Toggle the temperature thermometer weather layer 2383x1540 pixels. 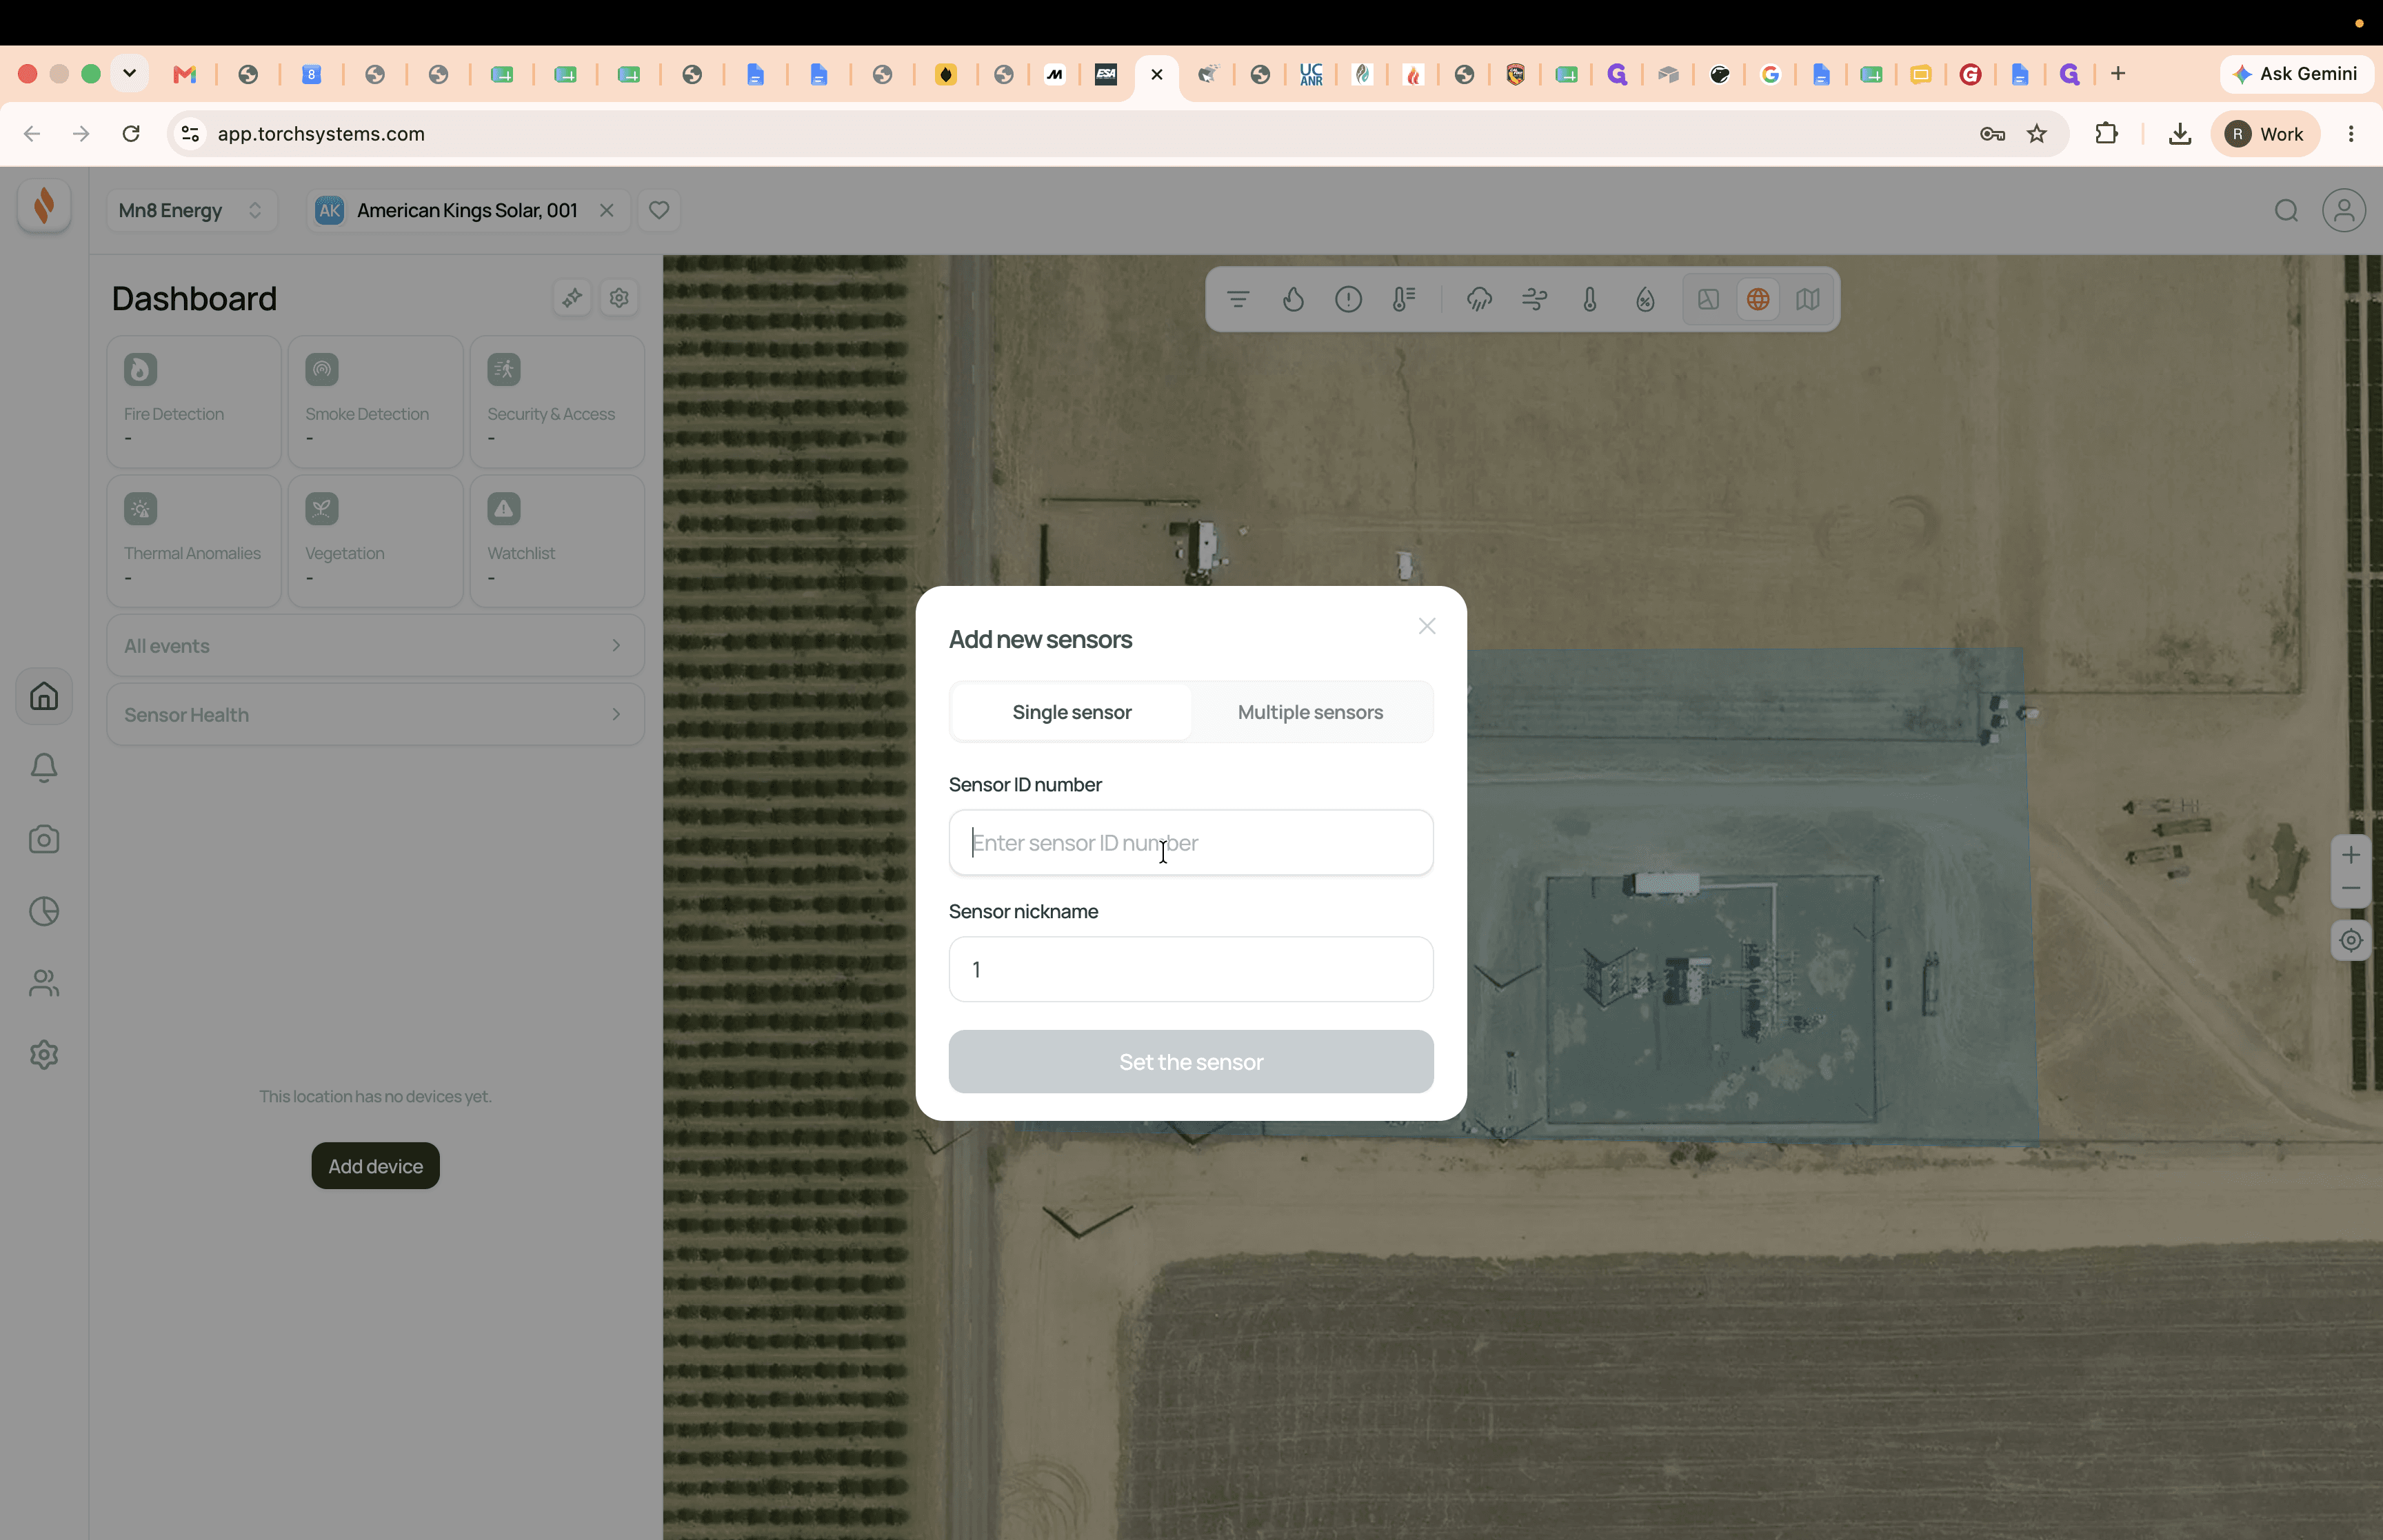(1589, 299)
